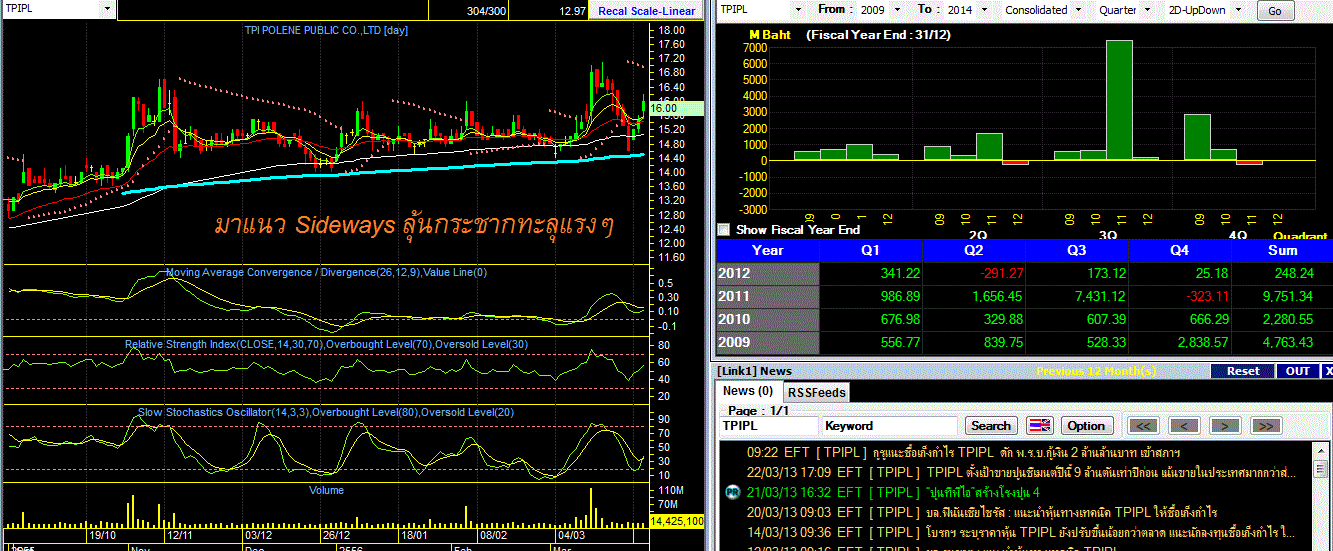The width and height of the screenshot is (1333, 551).
Task: Switch news language with the flag icon
Action: [x=1040, y=426]
